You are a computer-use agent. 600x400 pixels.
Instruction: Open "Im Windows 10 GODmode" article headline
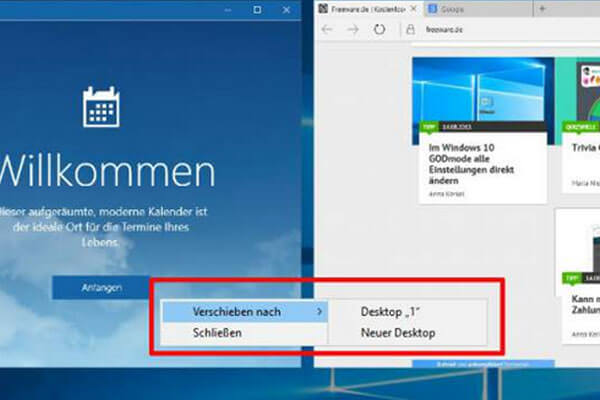tap(471, 164)
